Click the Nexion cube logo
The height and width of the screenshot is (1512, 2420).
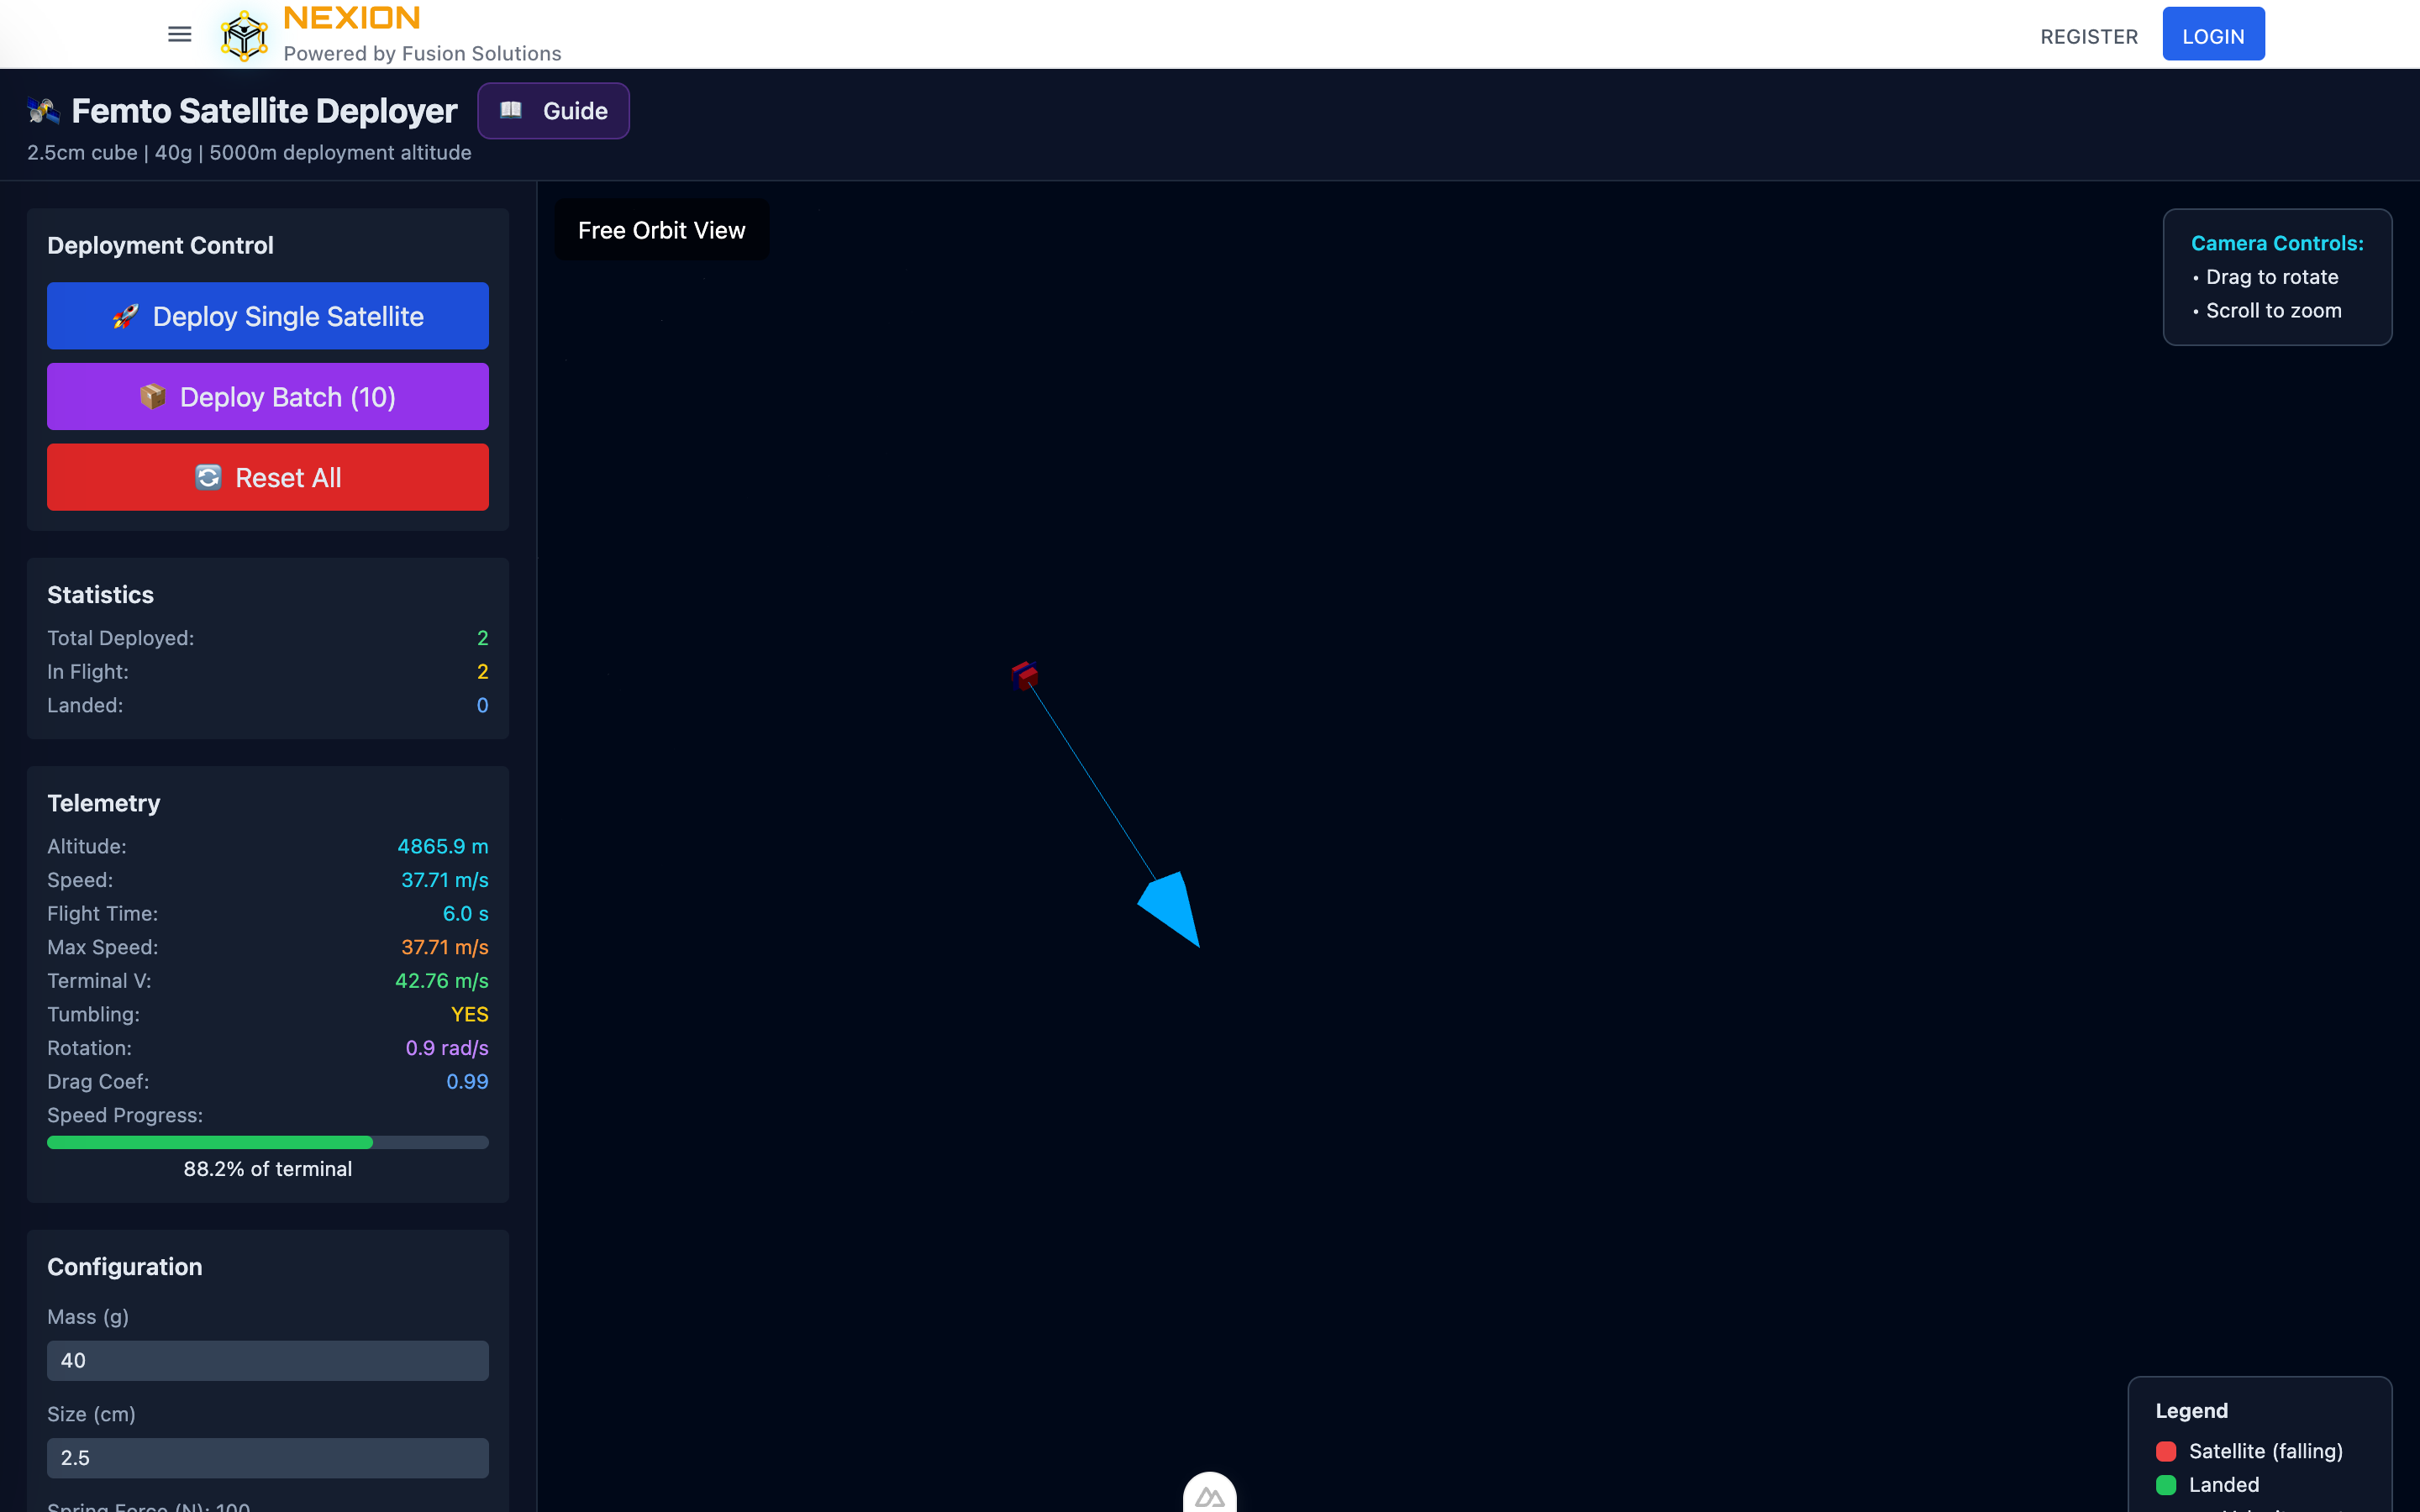(244, 35)
